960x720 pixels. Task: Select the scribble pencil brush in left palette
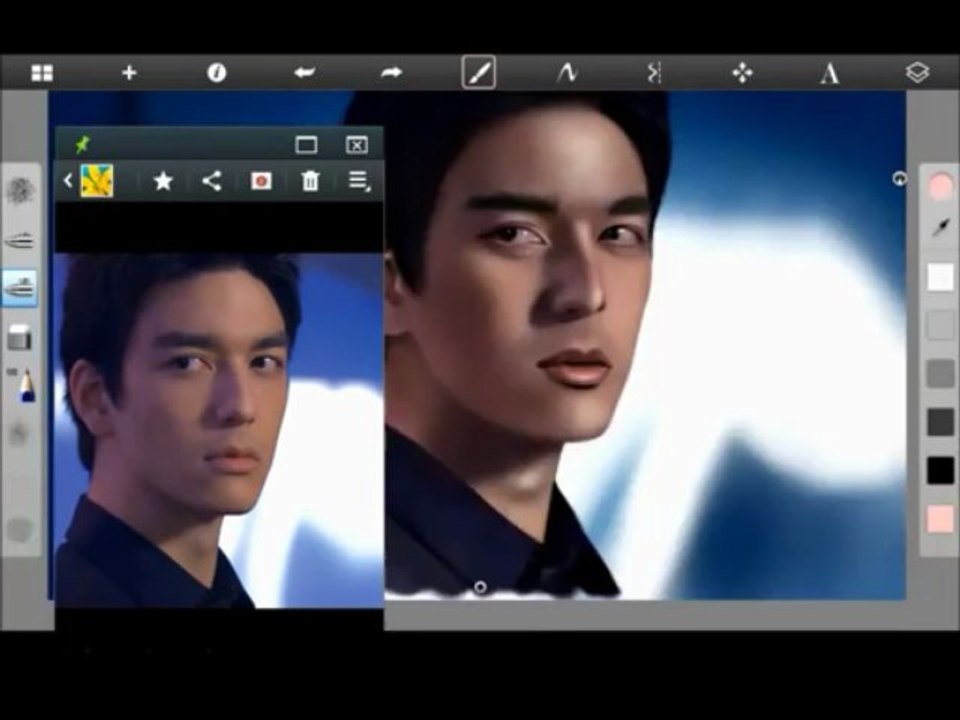[20, 190]
